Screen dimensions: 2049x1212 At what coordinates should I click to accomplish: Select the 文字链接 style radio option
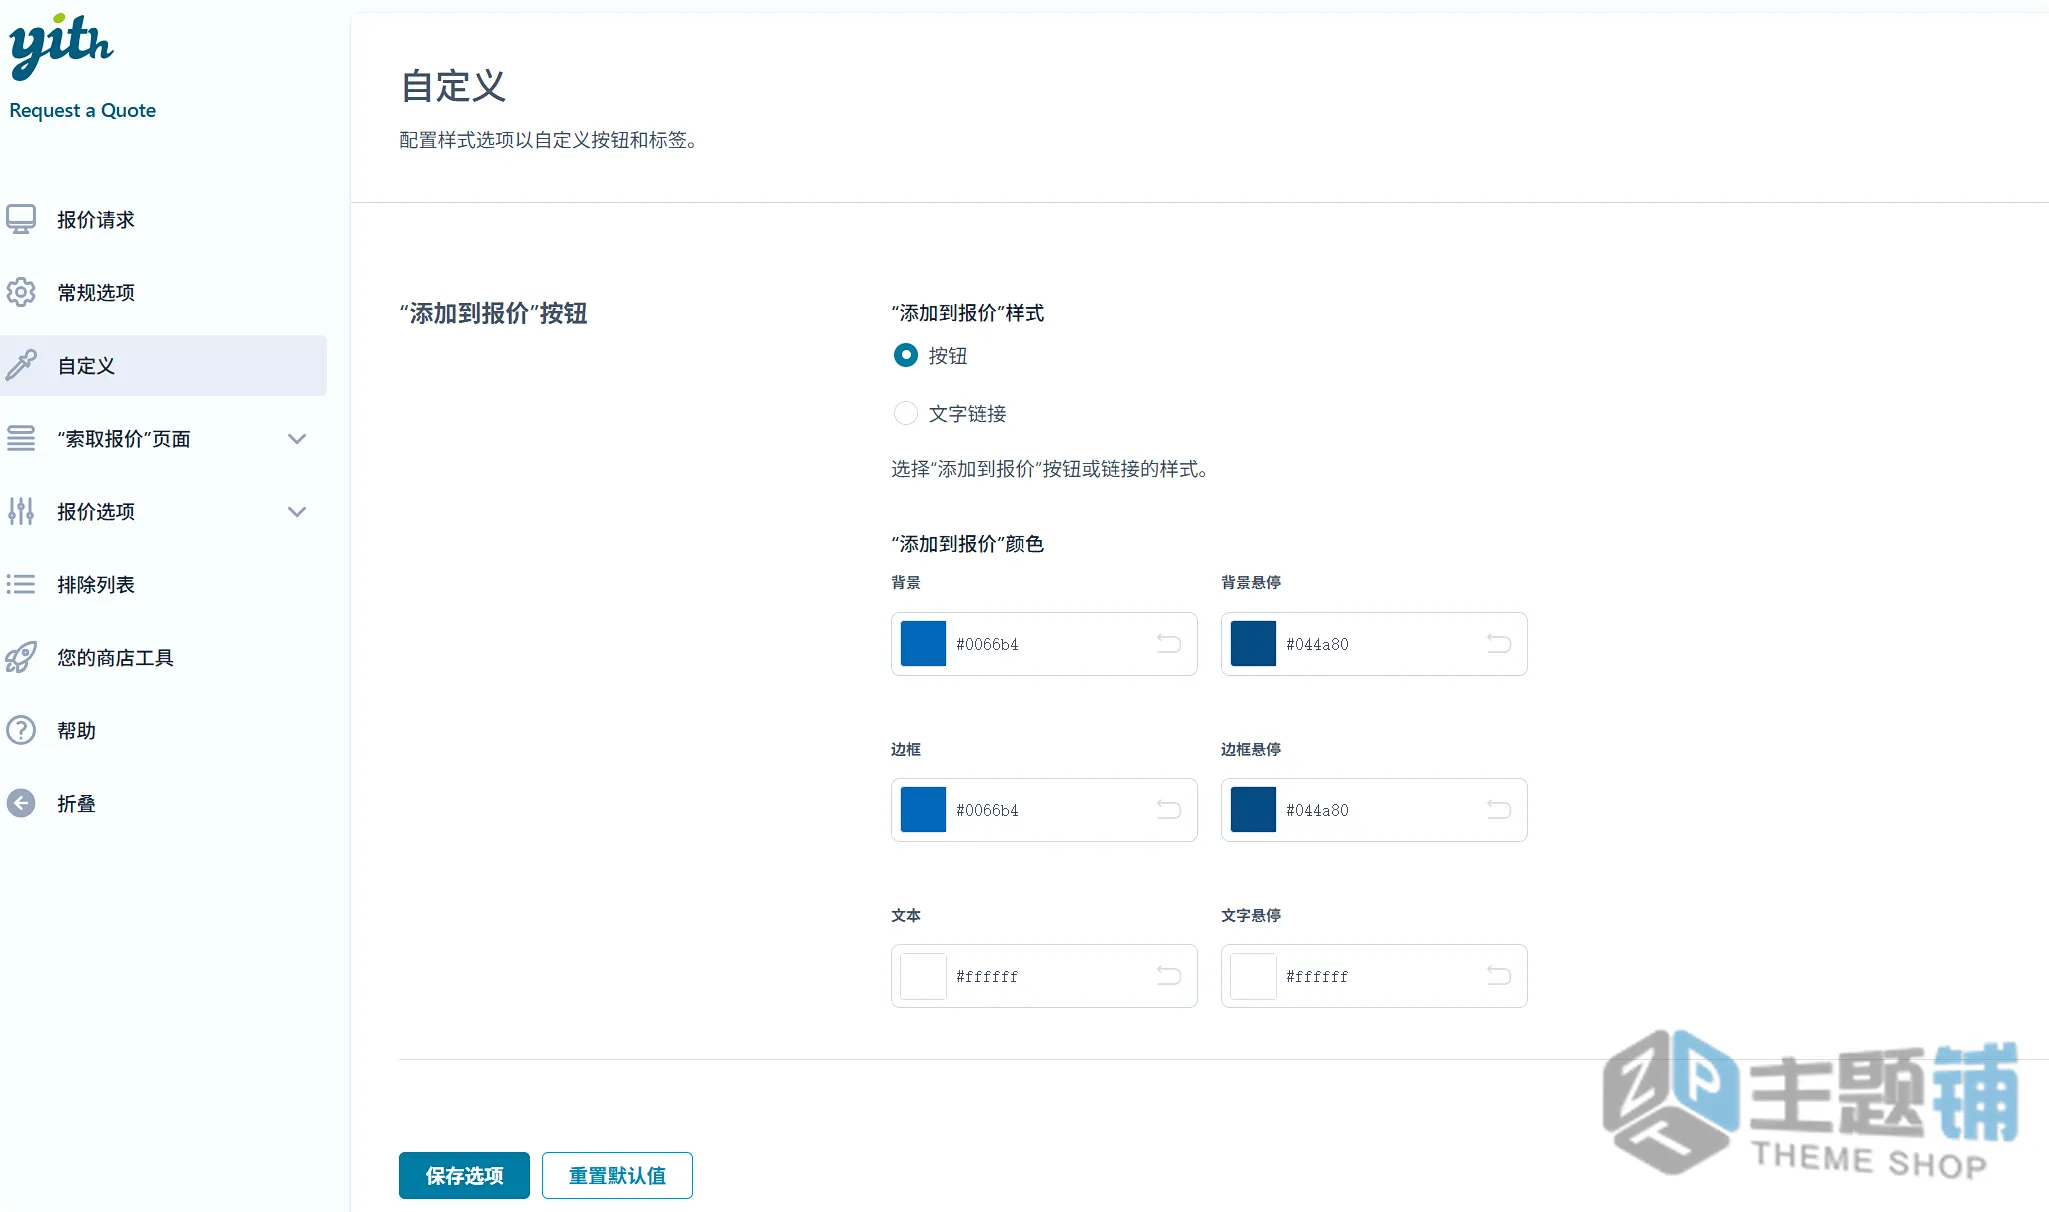click(905, 413)
